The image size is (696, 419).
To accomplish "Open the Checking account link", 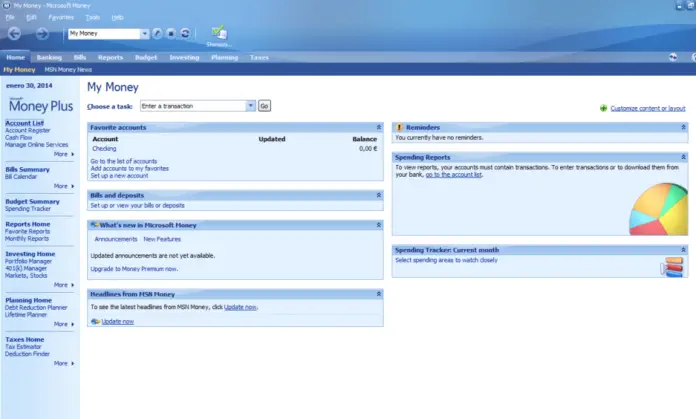I will 104,149.
